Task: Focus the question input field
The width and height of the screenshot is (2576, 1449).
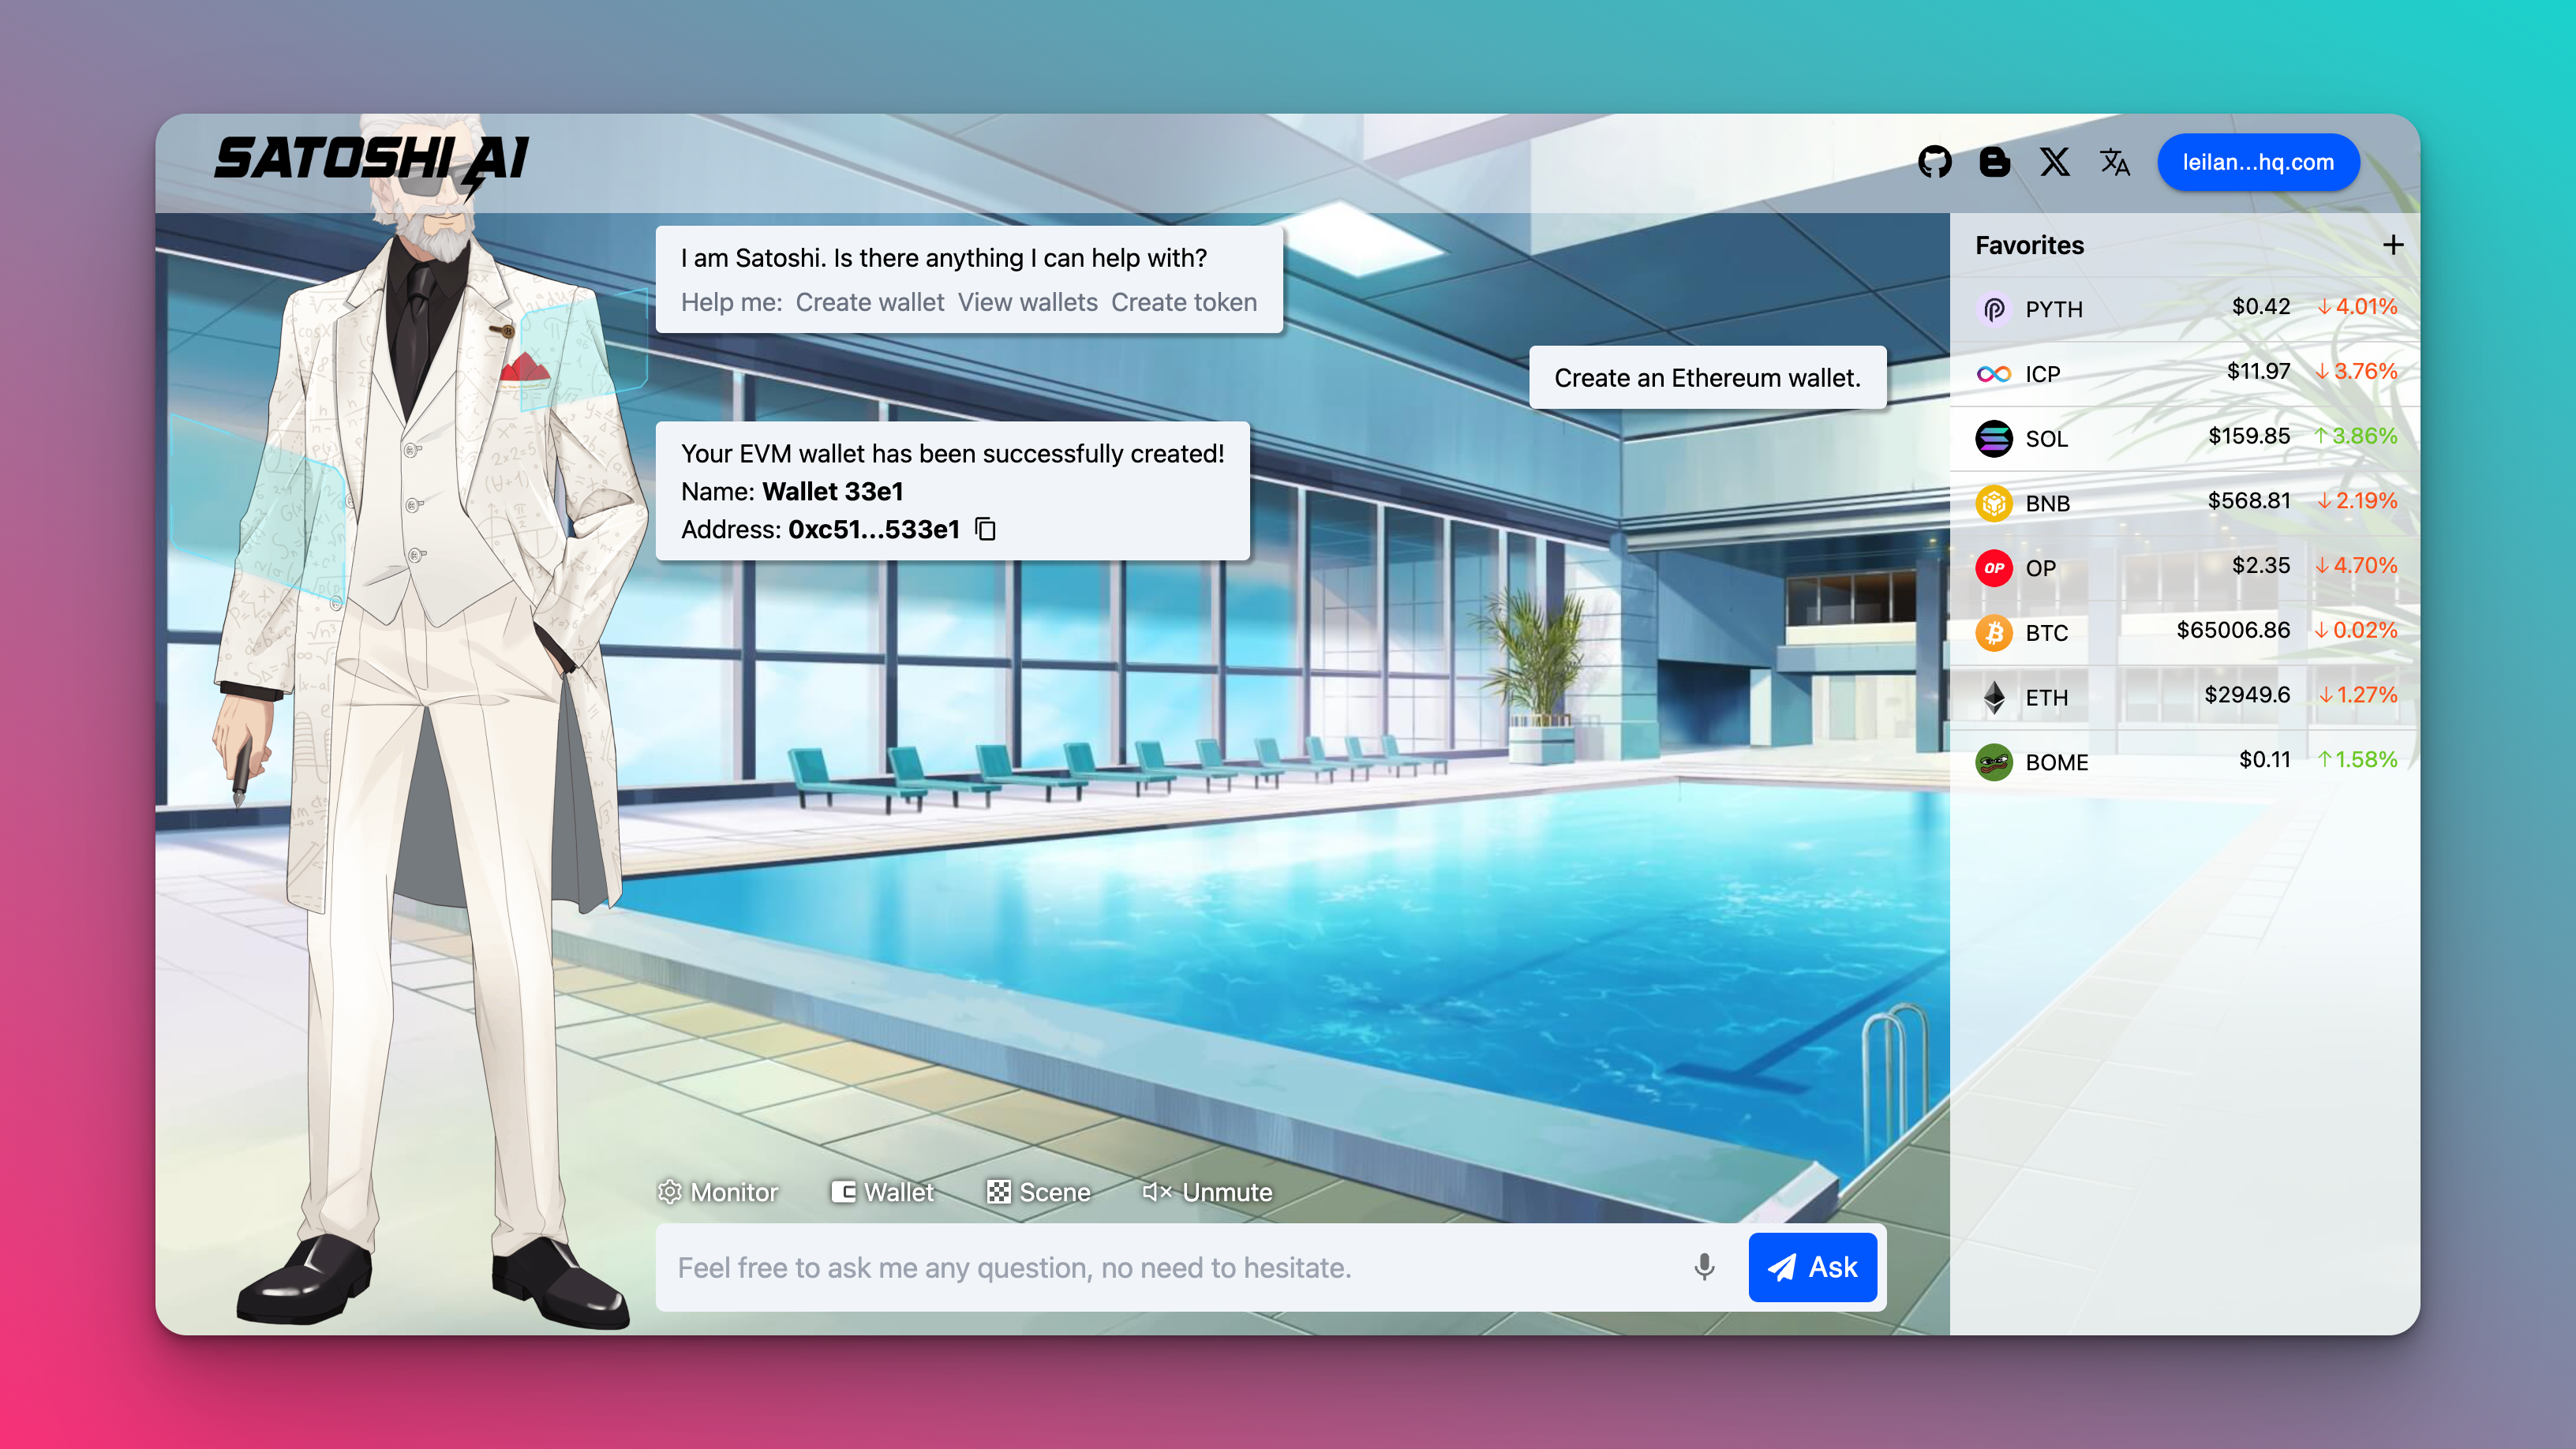Action: point(1170,1267)
